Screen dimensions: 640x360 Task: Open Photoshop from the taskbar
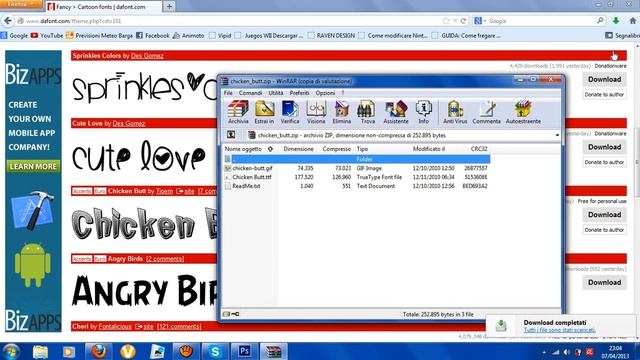tap(244, 351)
